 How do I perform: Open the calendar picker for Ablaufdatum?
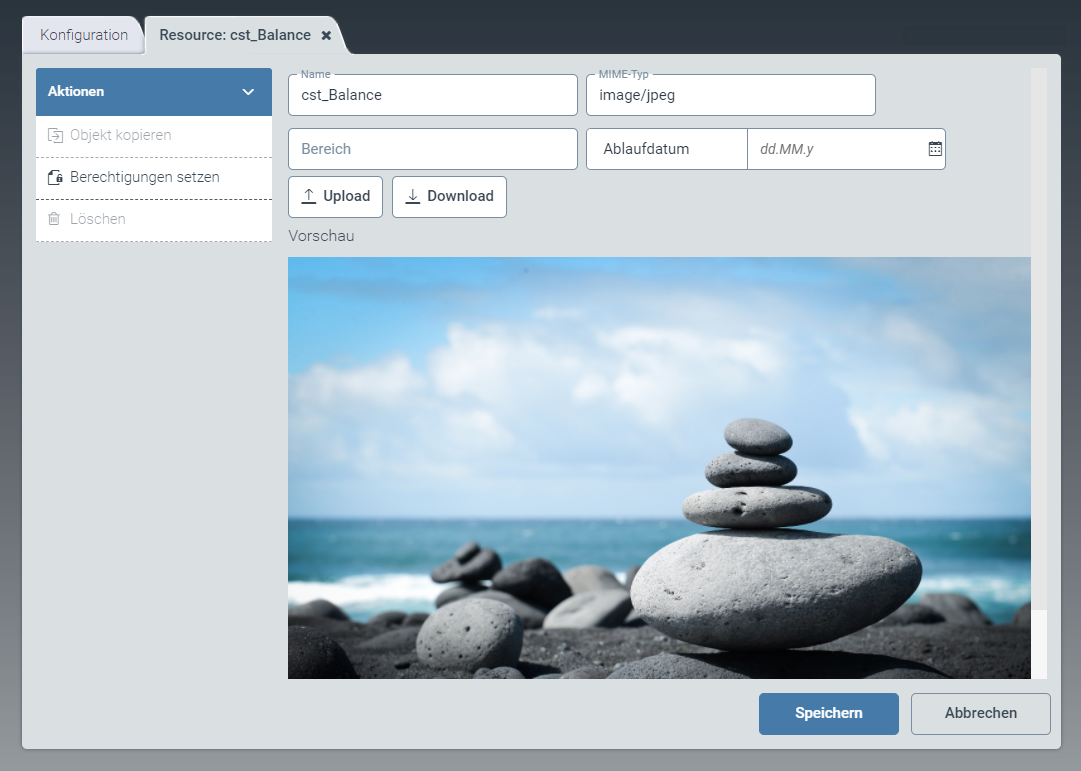(x=935, y=149)
